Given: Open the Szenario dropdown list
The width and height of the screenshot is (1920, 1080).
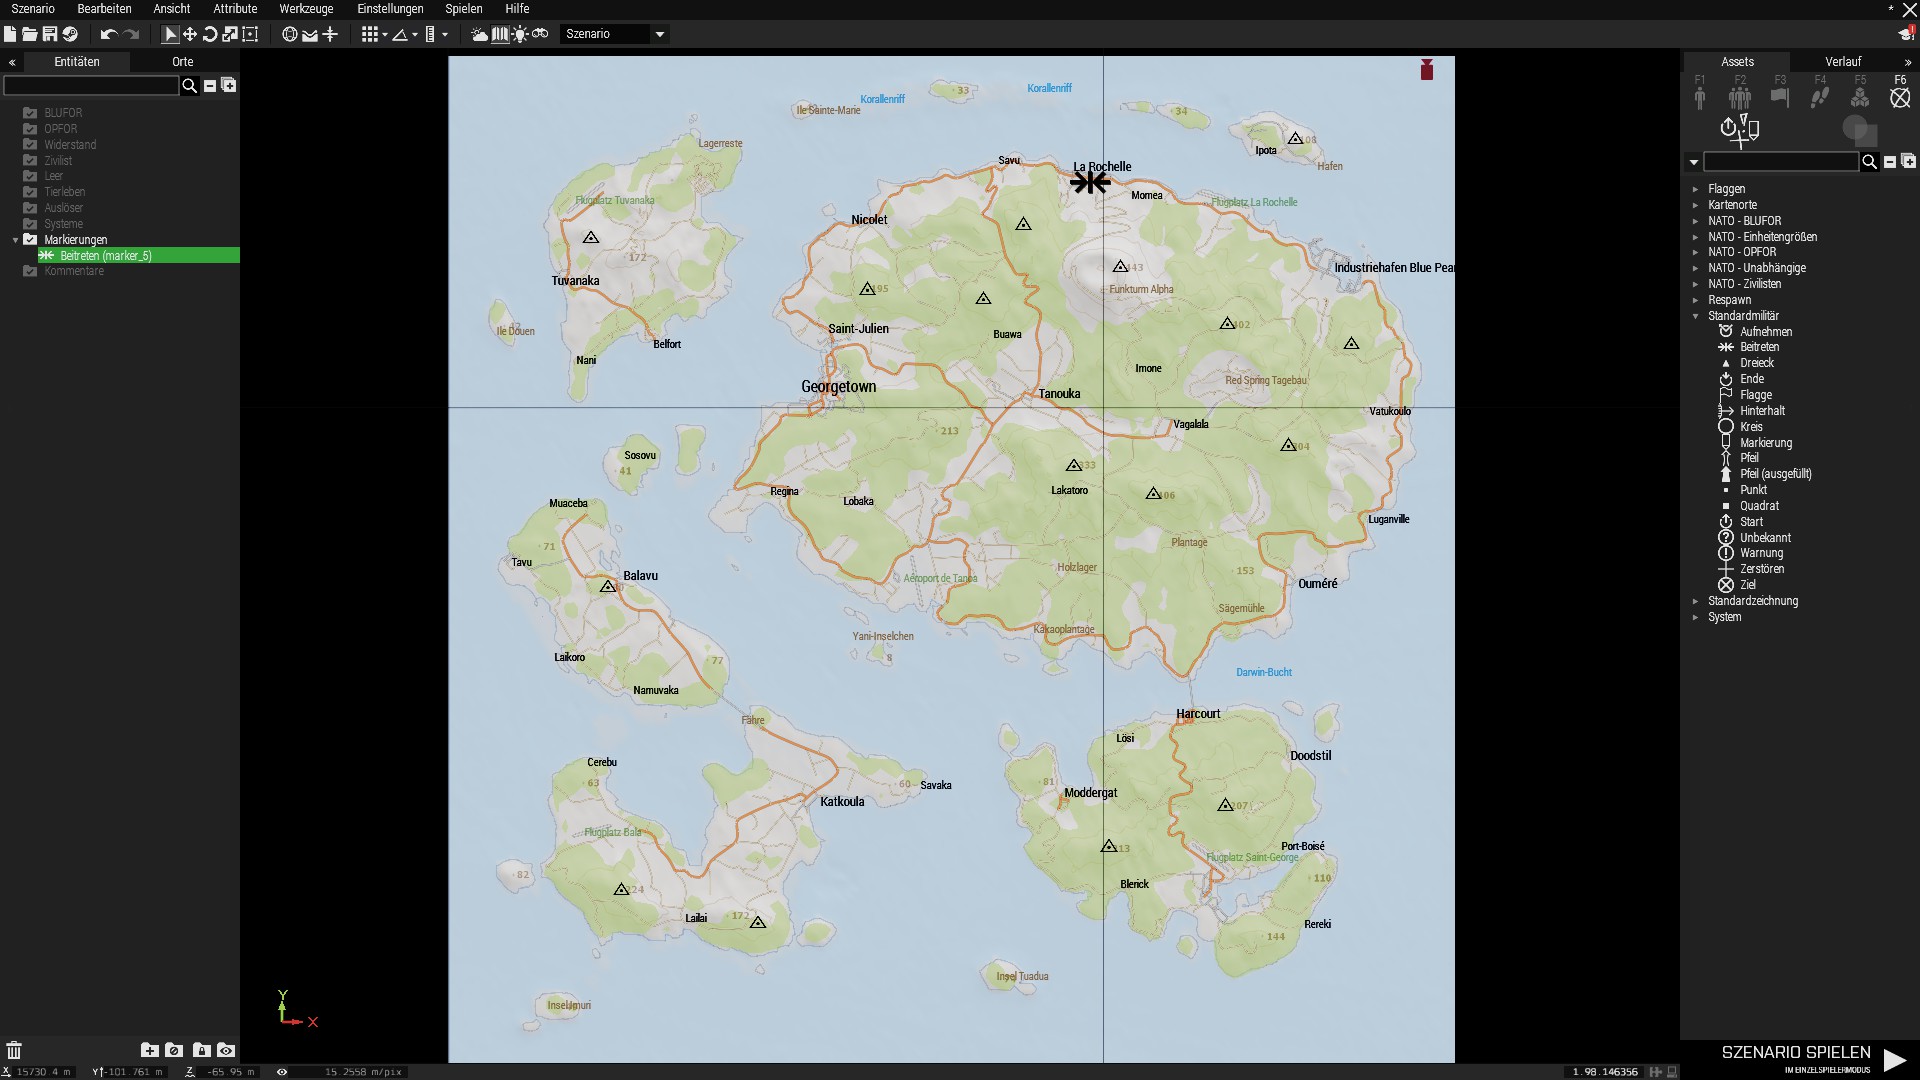Looking at the screenshot, I should [x=659, y=34].
